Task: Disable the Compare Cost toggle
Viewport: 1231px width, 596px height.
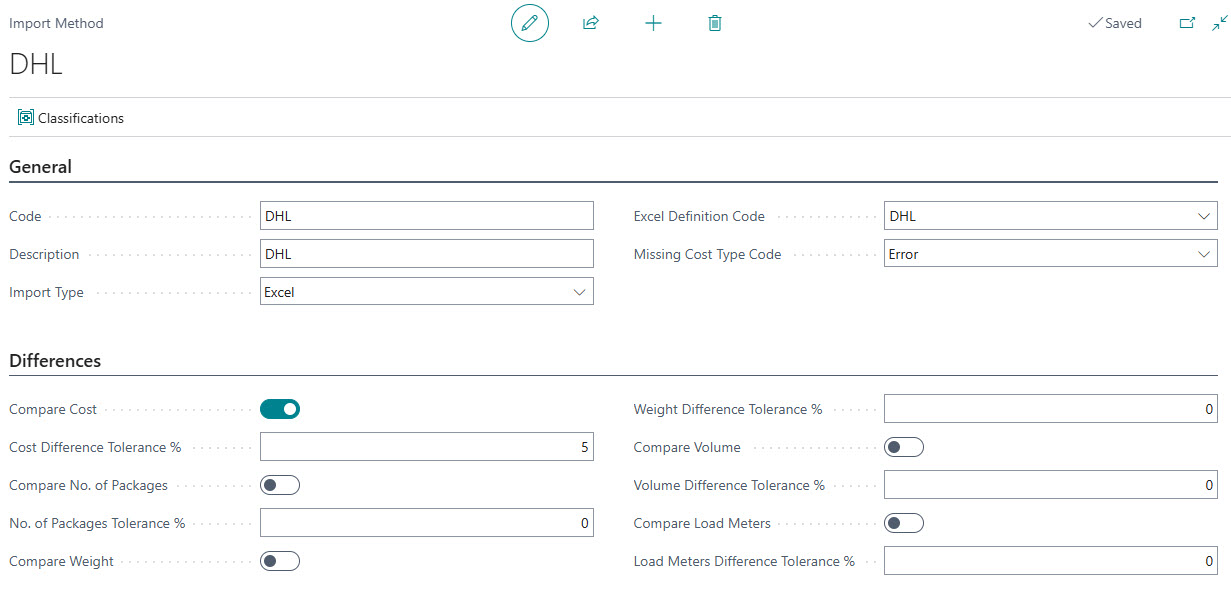Action: pyautogui.click(x=280, y=409)
